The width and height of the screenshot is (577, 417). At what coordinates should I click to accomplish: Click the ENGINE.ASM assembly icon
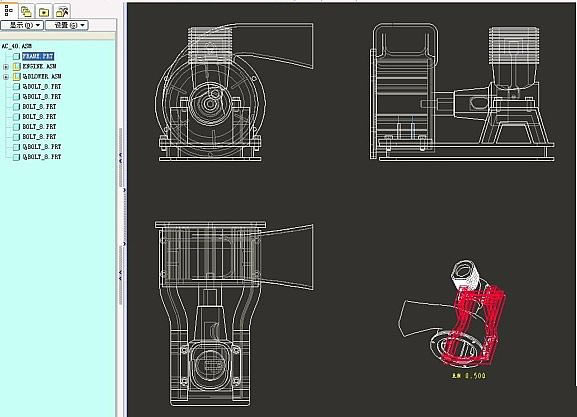point(17,66)
